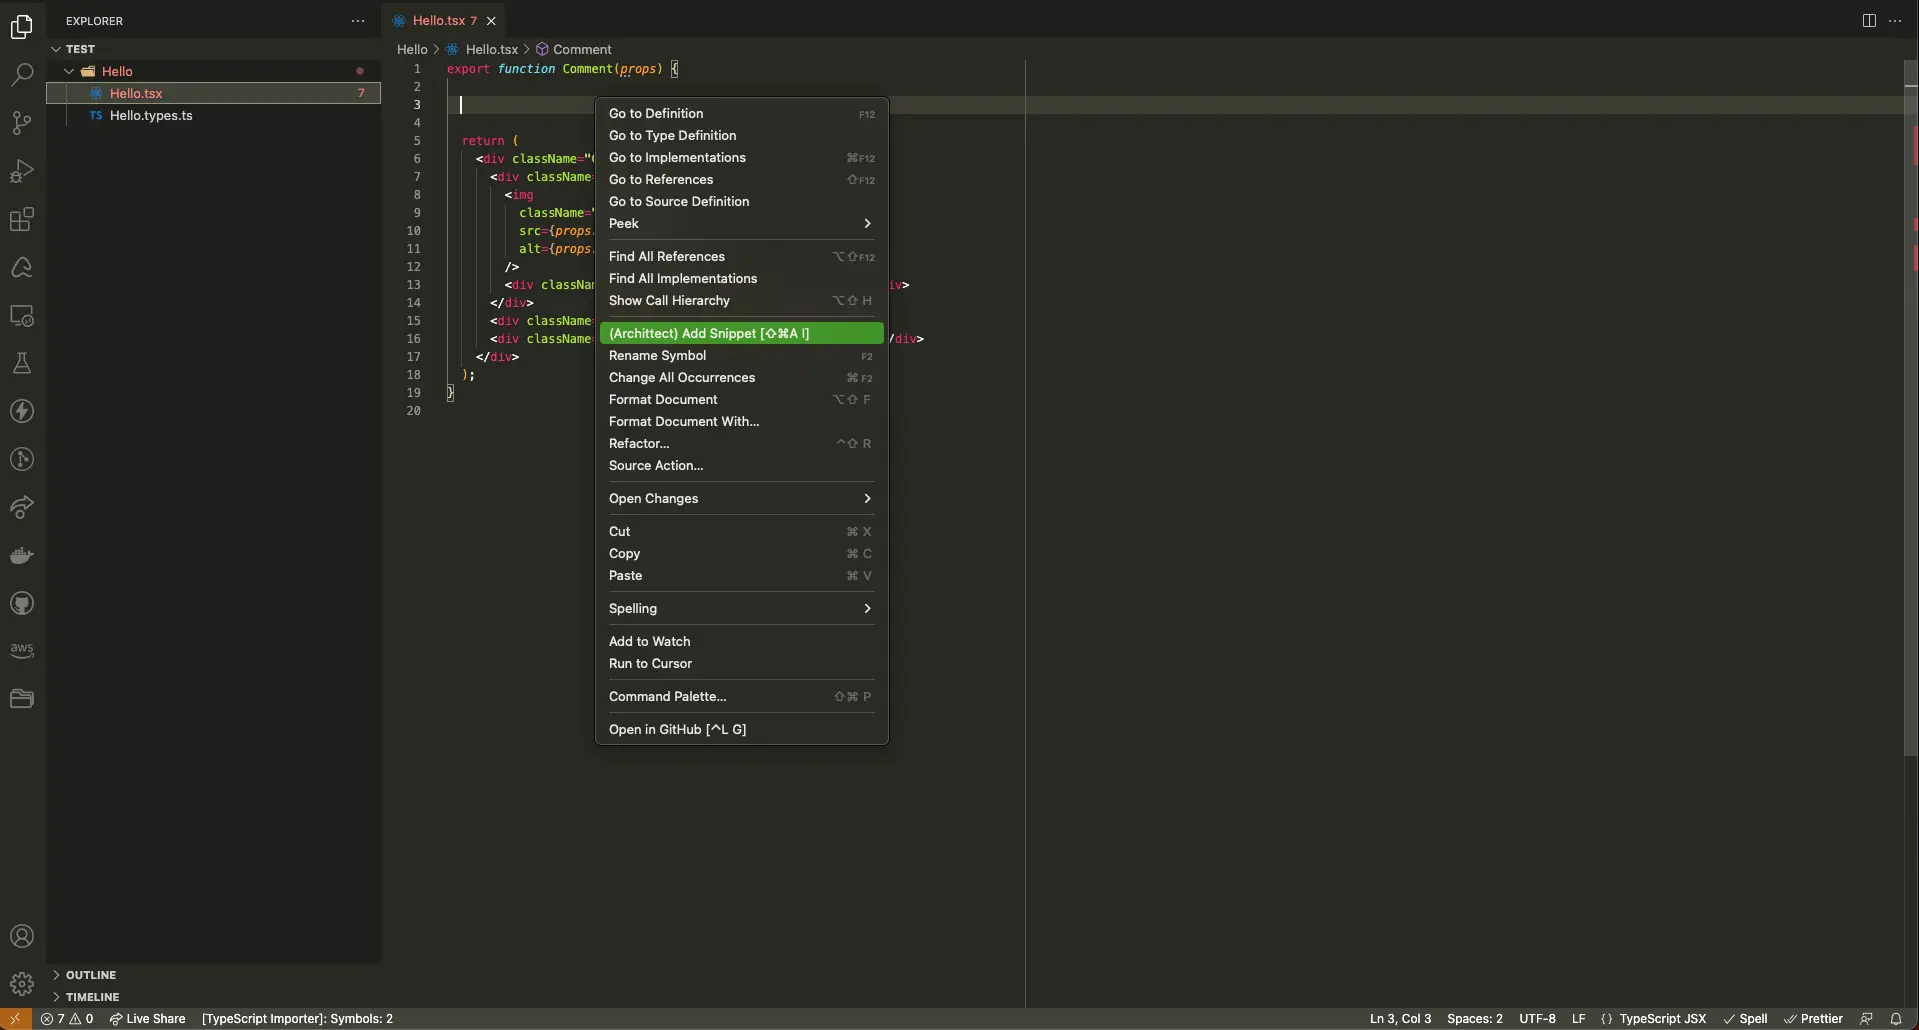1919x1030 pixels.
Task: Click Hello breadcrumb folder
Action: coord(412,49)
